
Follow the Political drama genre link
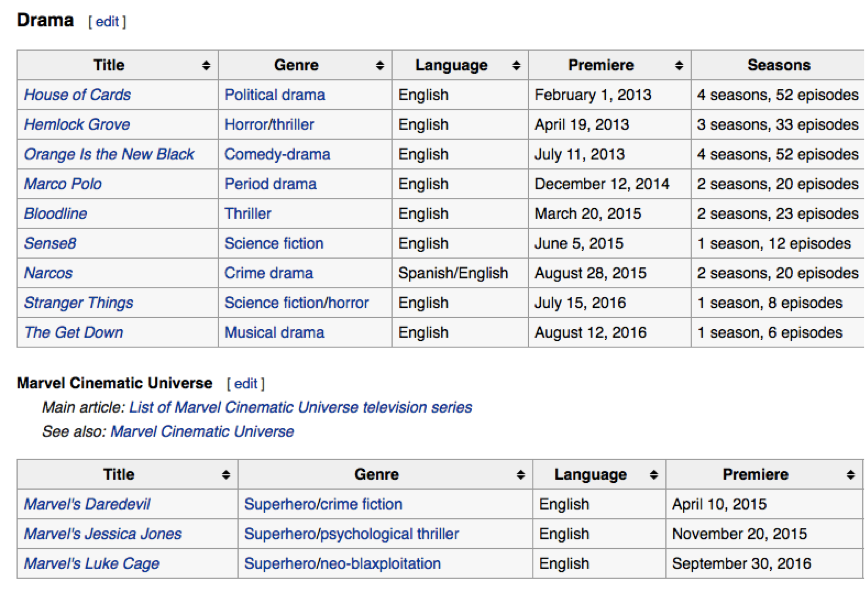[x=275, y=95]
